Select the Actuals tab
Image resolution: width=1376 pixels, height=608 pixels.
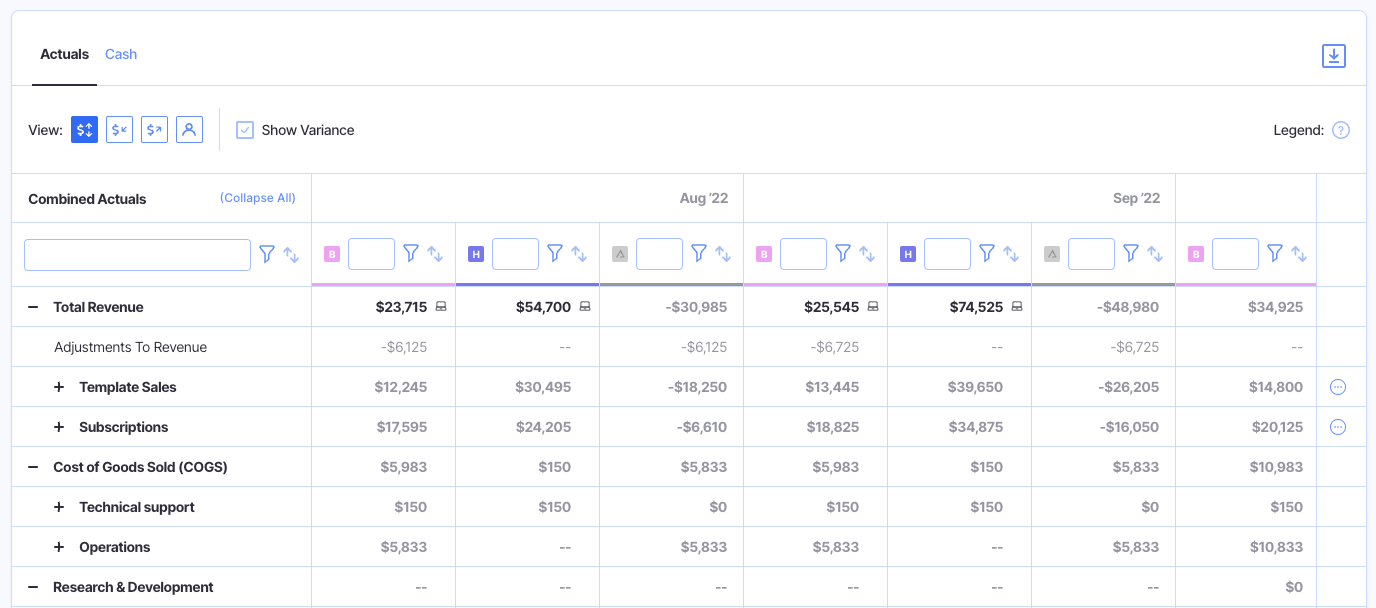tap(64, 54)
